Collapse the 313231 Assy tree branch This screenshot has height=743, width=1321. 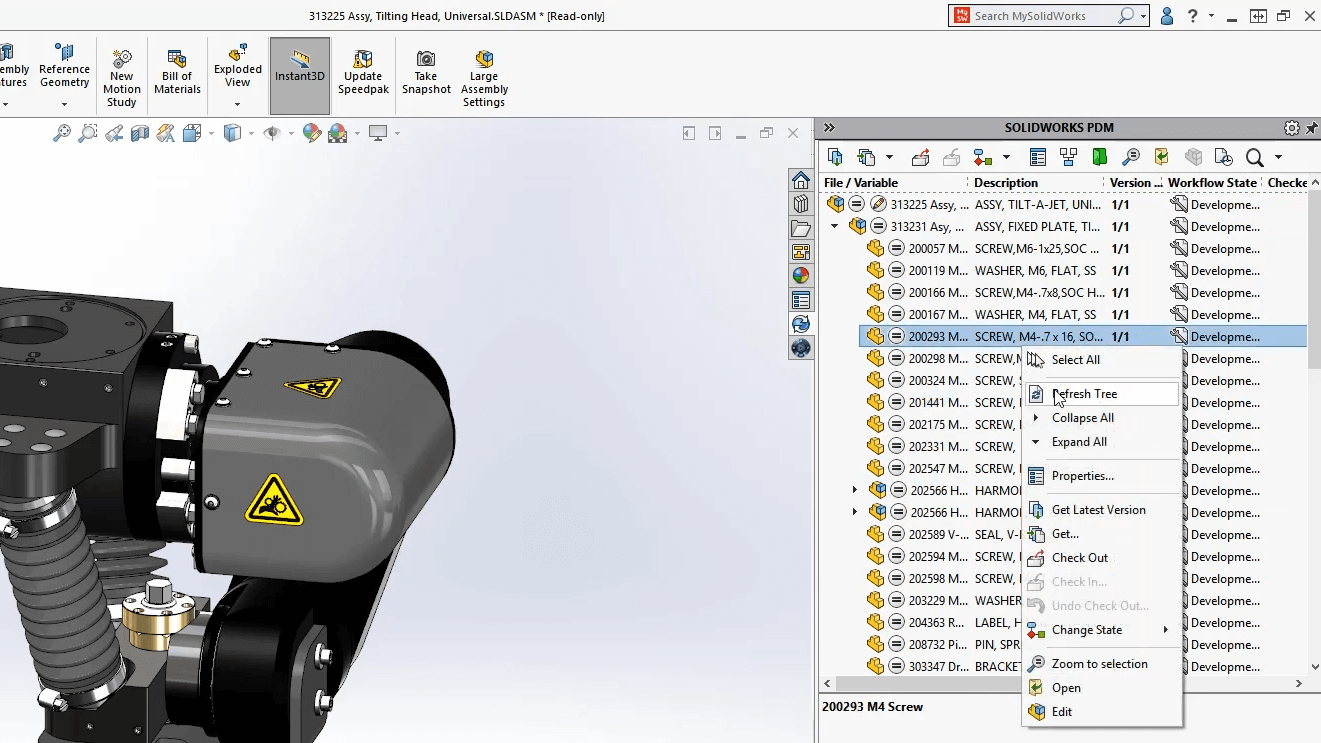click(x=834, y=226)
